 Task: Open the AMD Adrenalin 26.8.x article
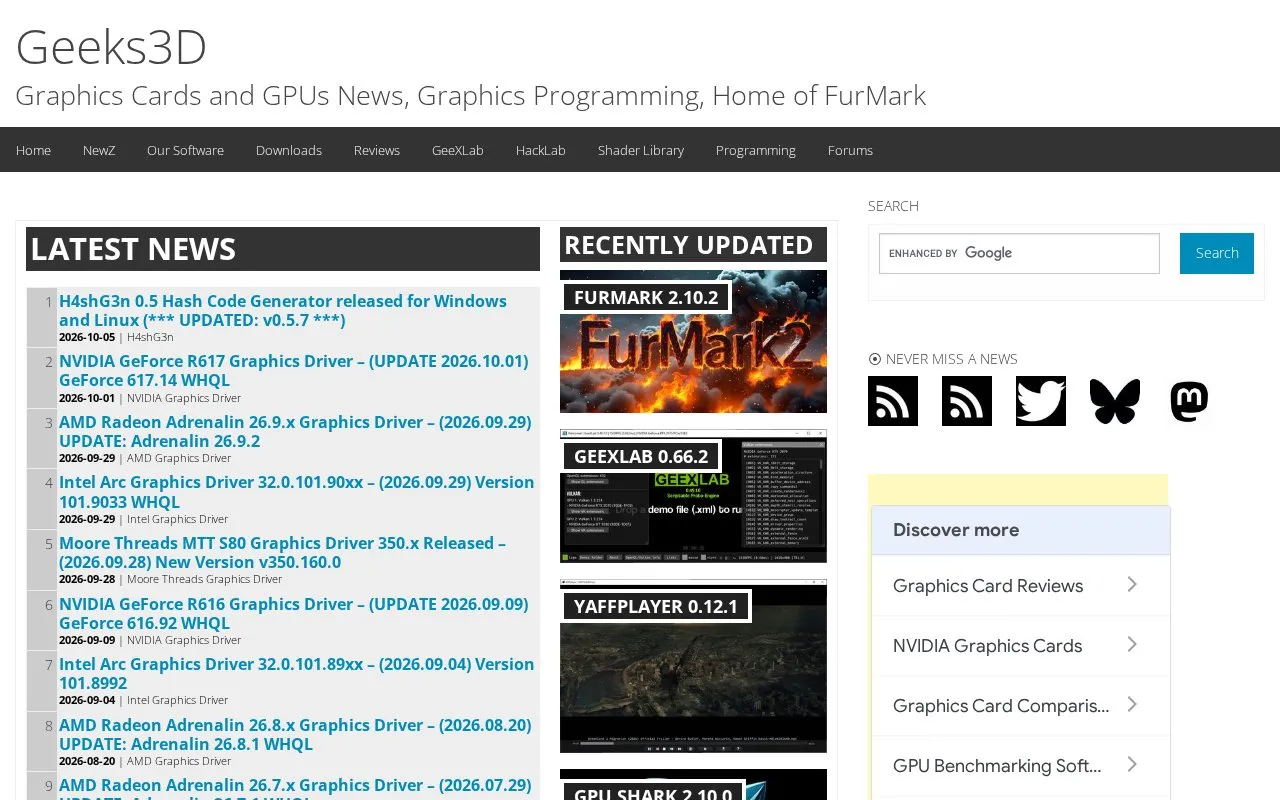coord(295,735)
